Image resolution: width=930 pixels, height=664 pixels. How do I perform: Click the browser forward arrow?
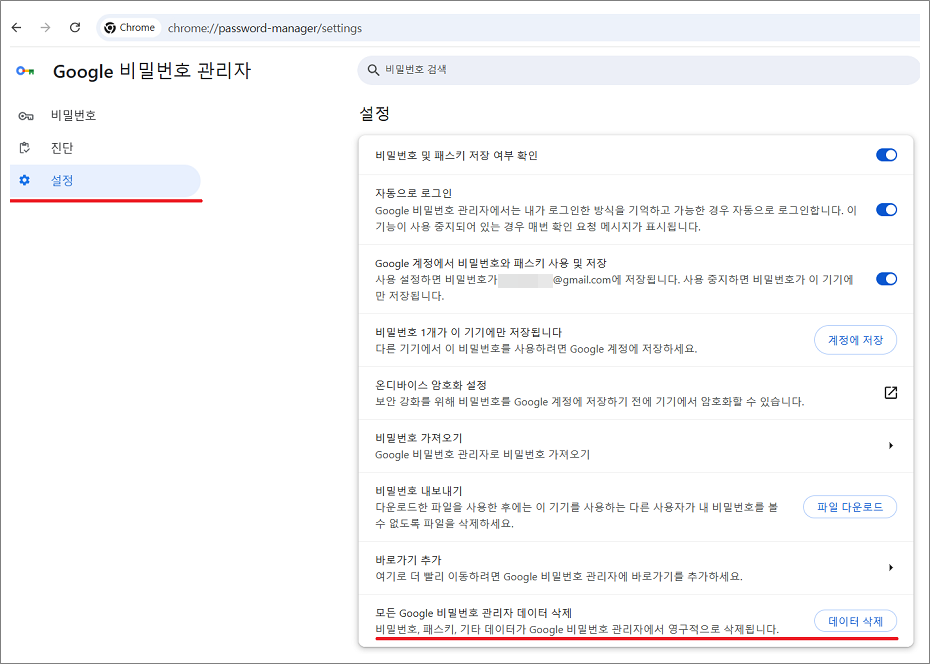coord(45,27)
